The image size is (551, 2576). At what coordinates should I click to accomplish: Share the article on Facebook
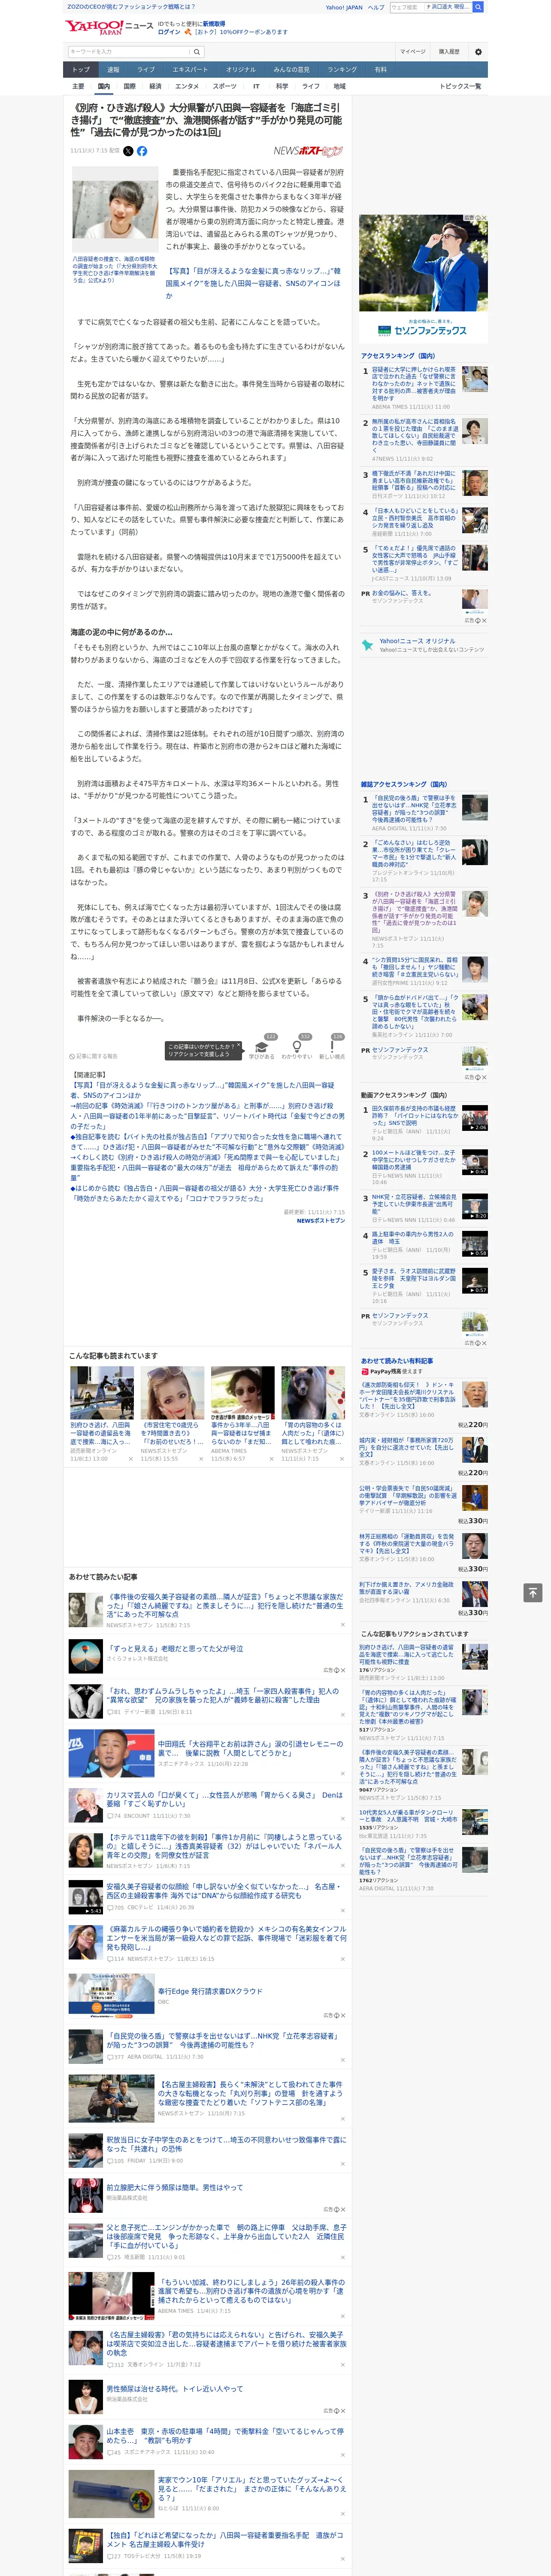click(x=142, y=151)
